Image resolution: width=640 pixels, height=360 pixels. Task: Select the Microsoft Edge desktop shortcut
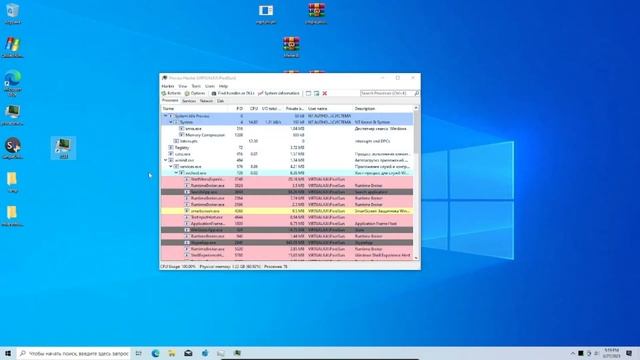(x=13, y=83)
